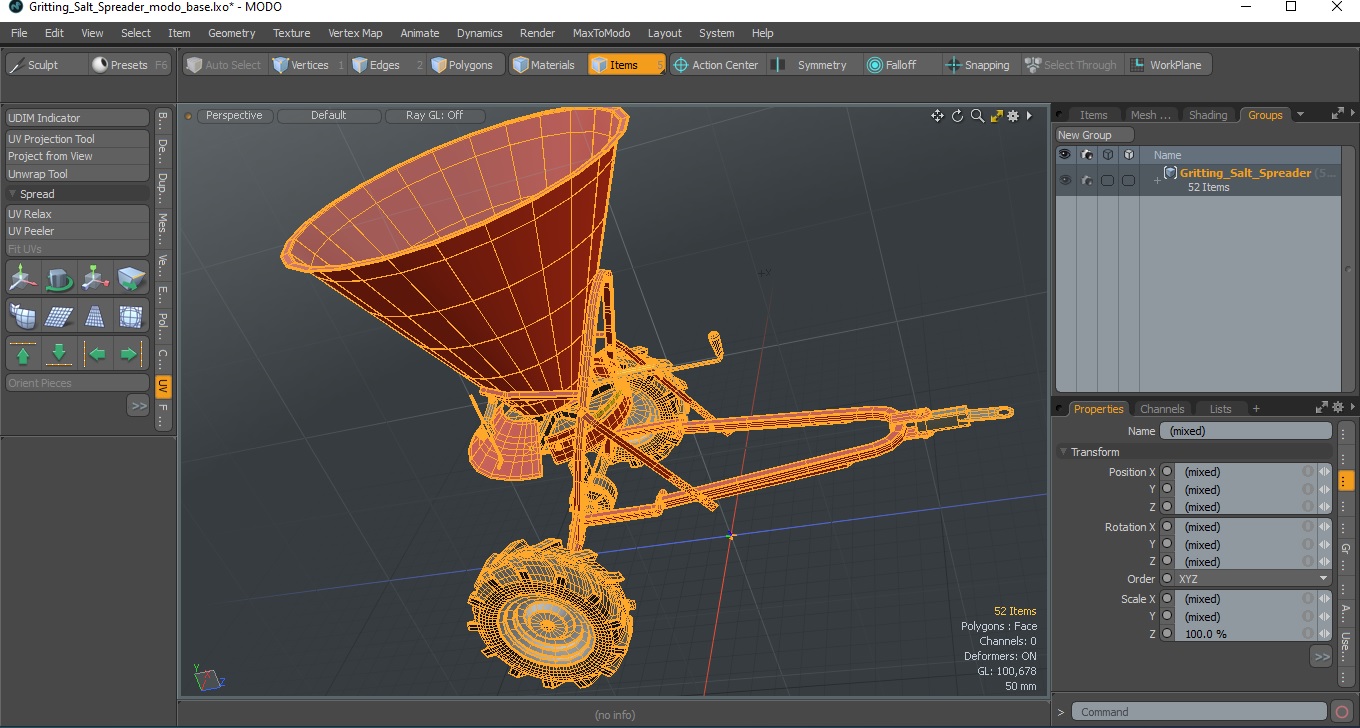Click the UV Relax button
1360x728 pixels.
coord(77,214)
